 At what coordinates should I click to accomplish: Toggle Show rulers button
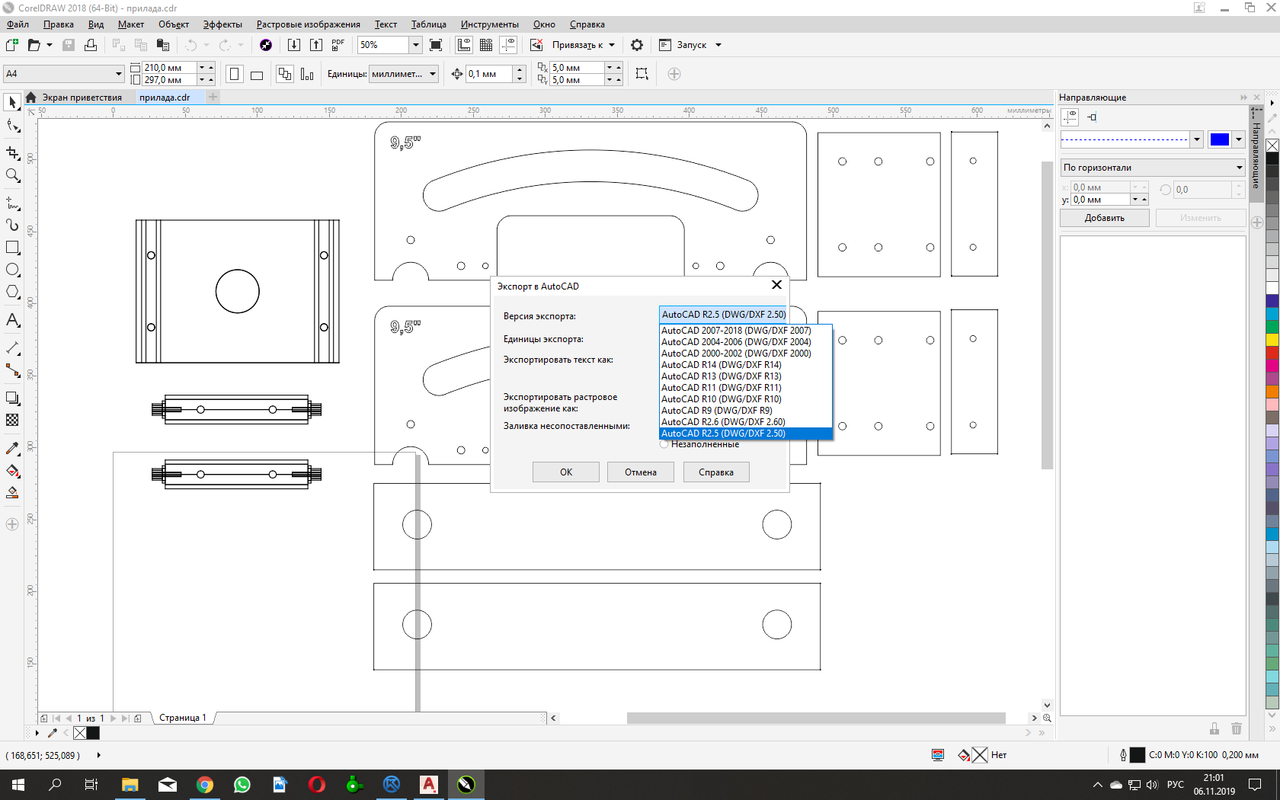tap(464, 45)
